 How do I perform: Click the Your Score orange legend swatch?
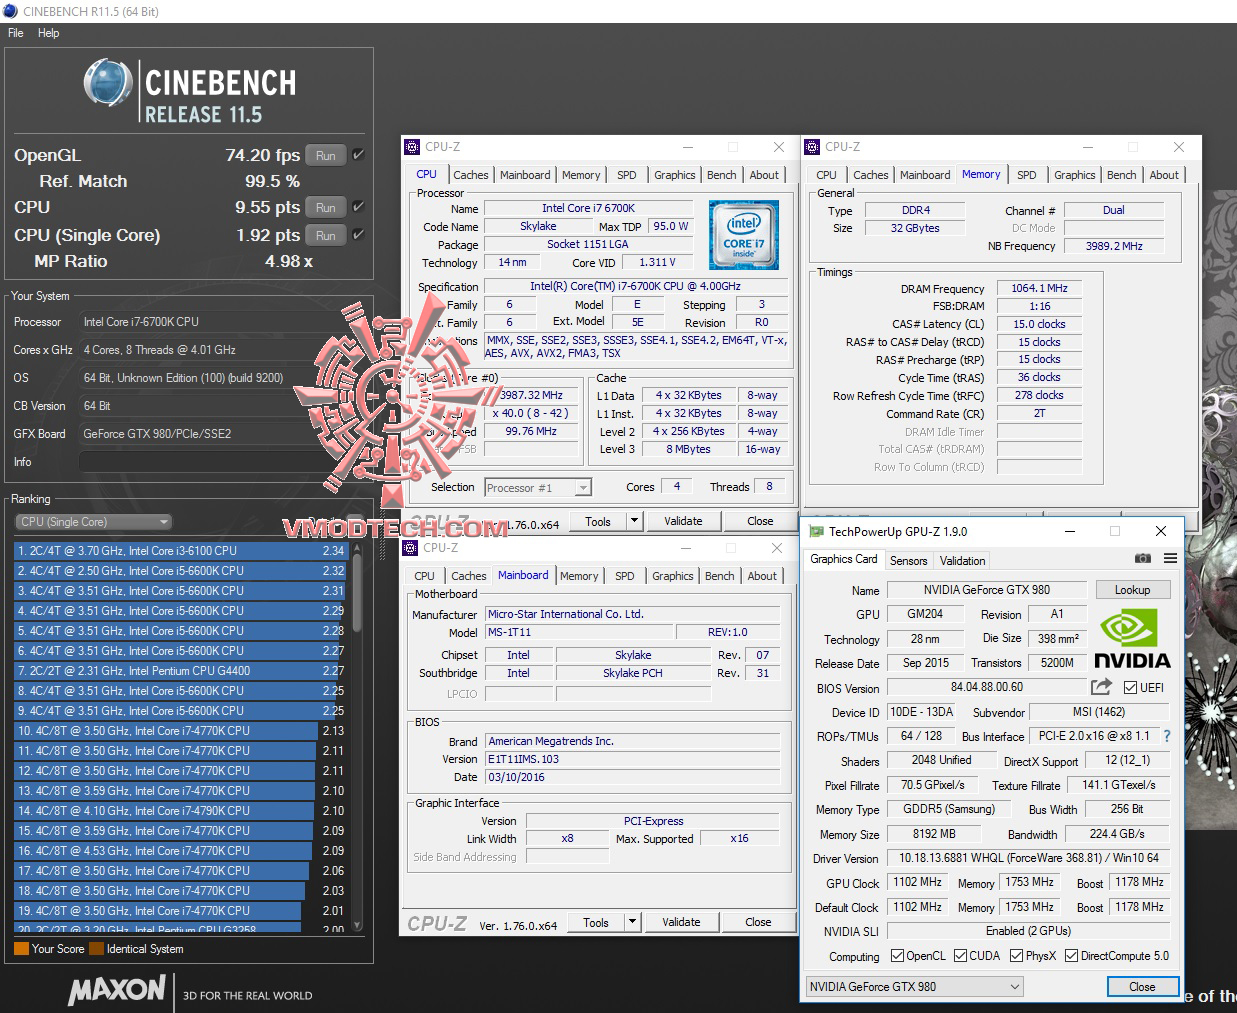[21, 949]
